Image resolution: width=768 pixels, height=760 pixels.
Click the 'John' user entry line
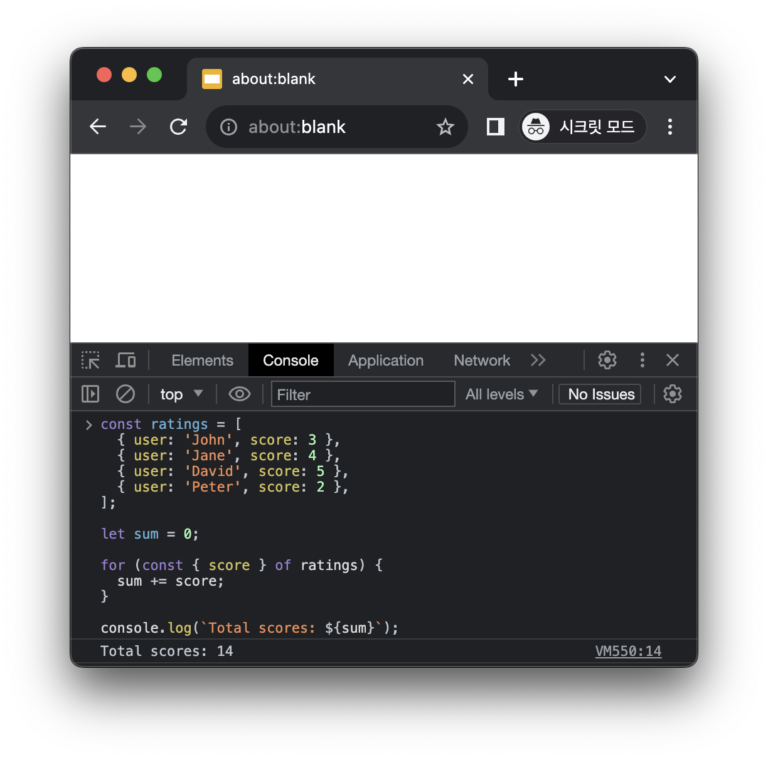coord(228,440)
